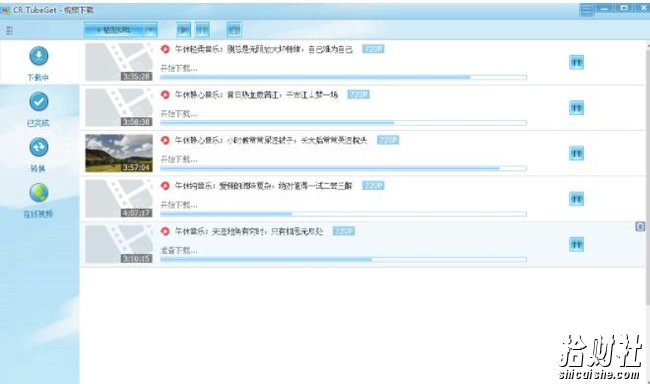The height and width of the screenshot is (384, 650).
Task: Click the 3:35:28 video placeholder thumbnail
Action: [119, 62]
